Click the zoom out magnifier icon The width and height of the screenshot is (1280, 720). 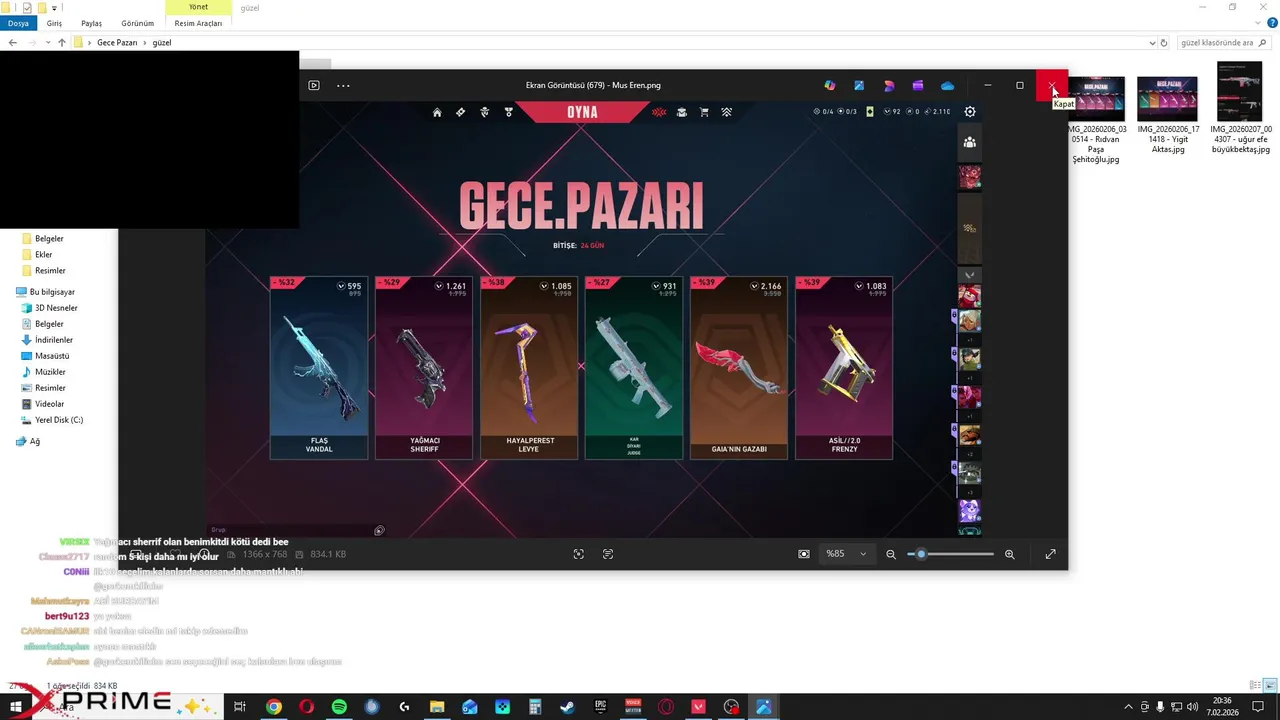[891, 554]
